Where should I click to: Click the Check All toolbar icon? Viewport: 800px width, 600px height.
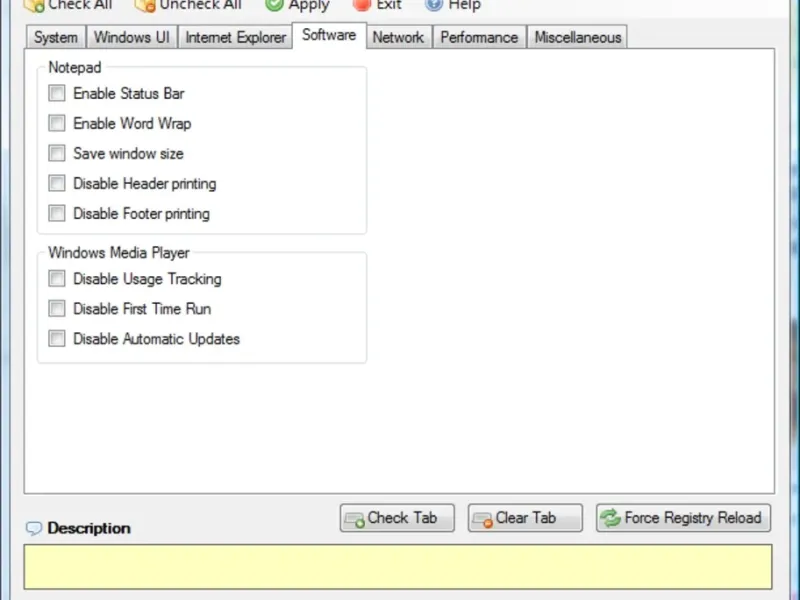click(34, 5)
